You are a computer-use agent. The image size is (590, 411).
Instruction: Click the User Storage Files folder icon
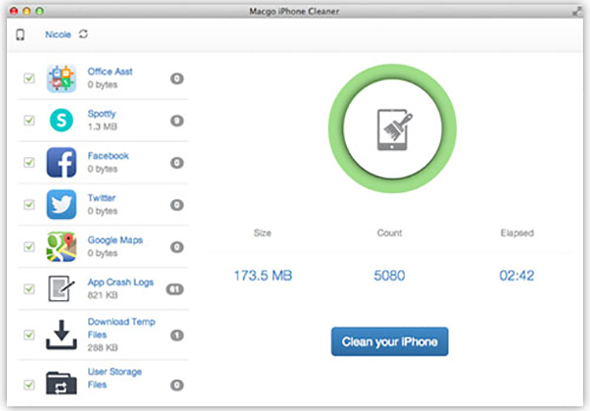61,383
